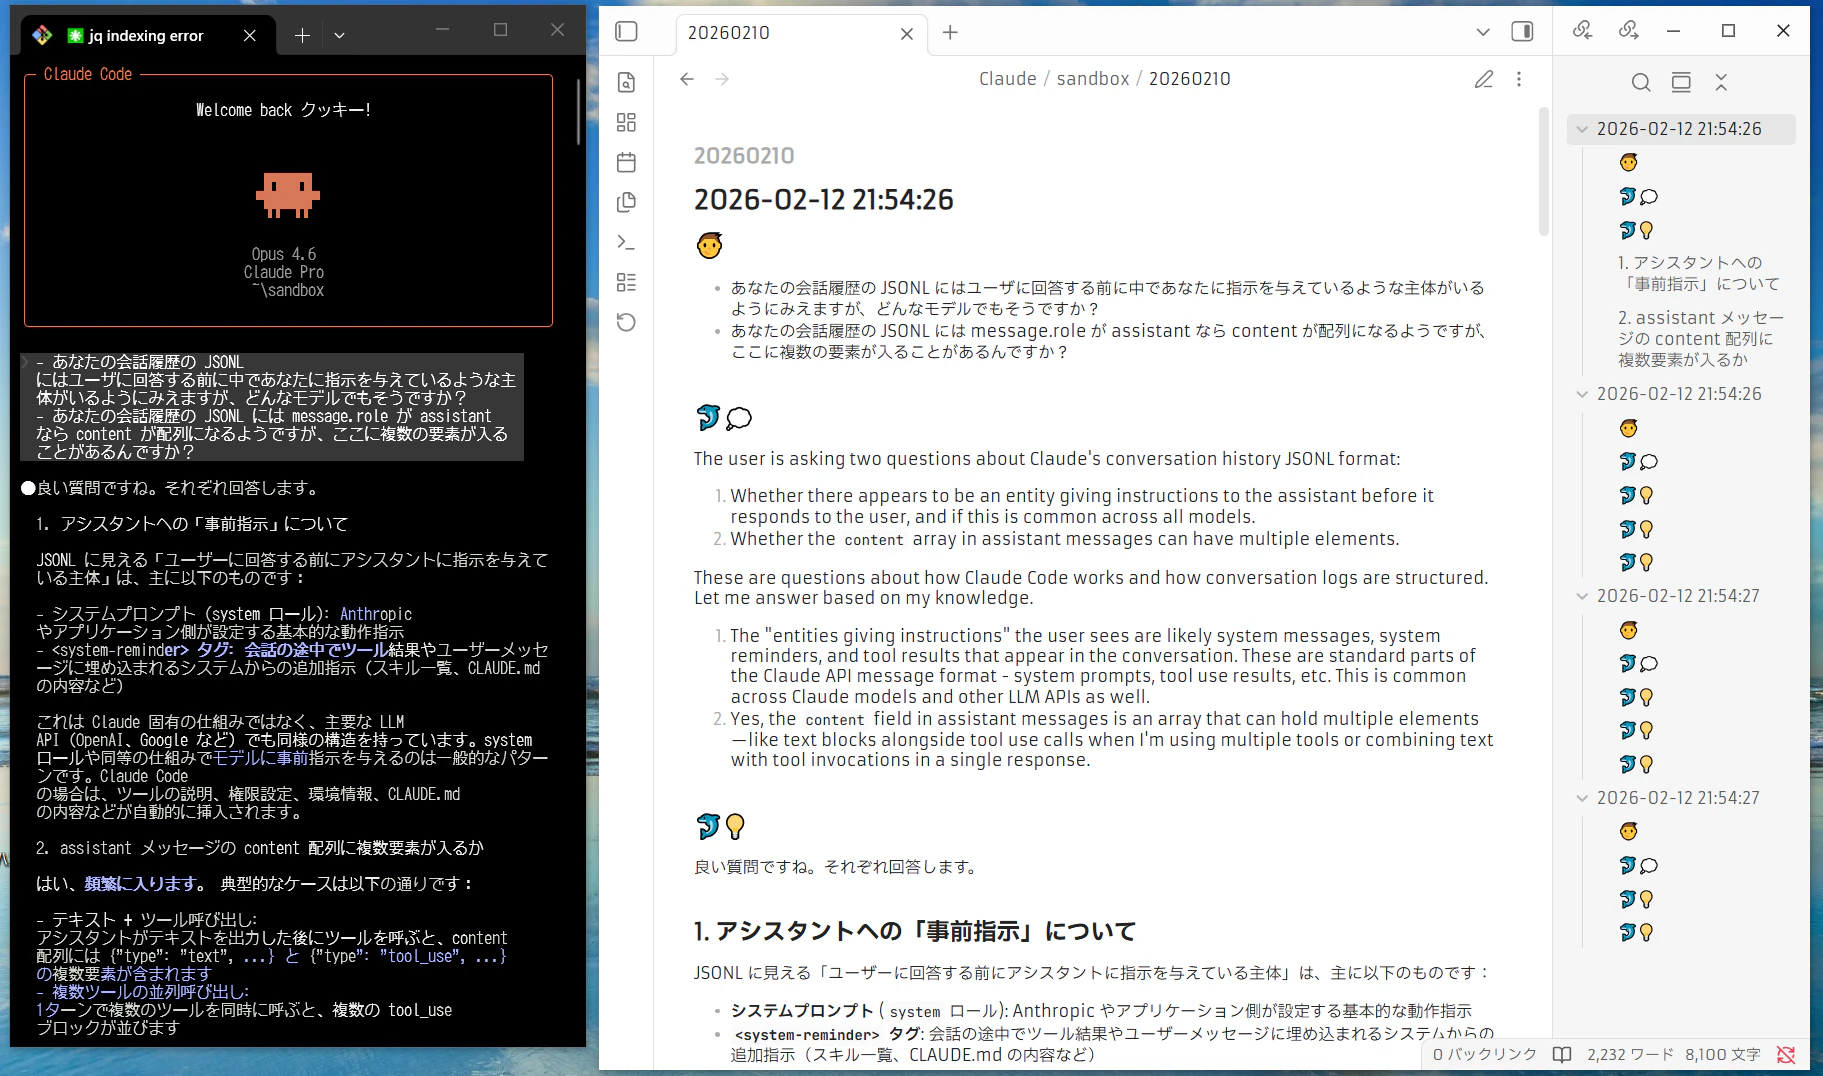Select the jq indexing error terminal tab
This screenshot has height=1076, width=1823.
click(146, 36)
